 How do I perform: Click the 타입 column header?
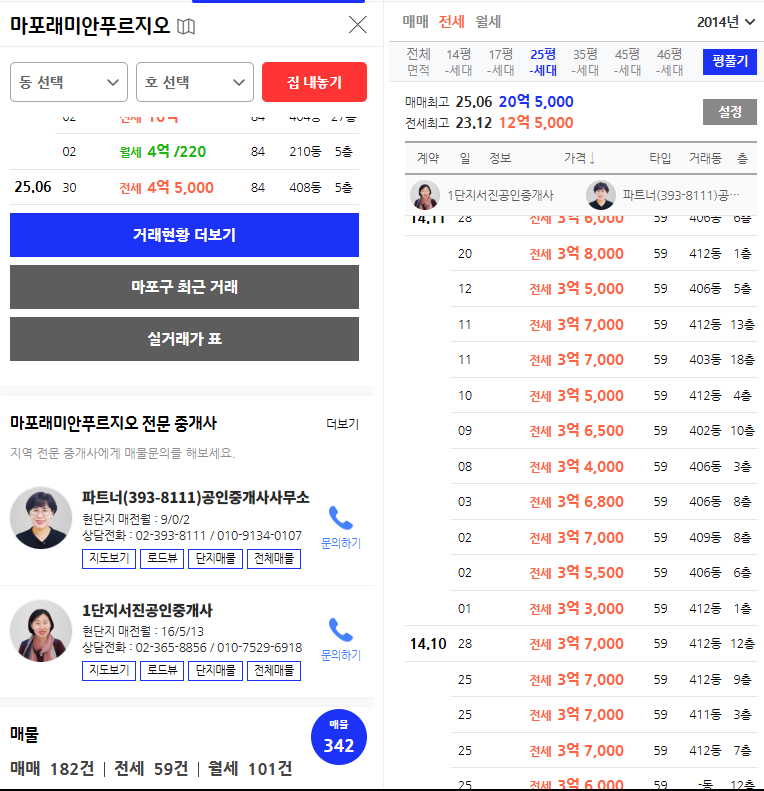tap(660, 158)
